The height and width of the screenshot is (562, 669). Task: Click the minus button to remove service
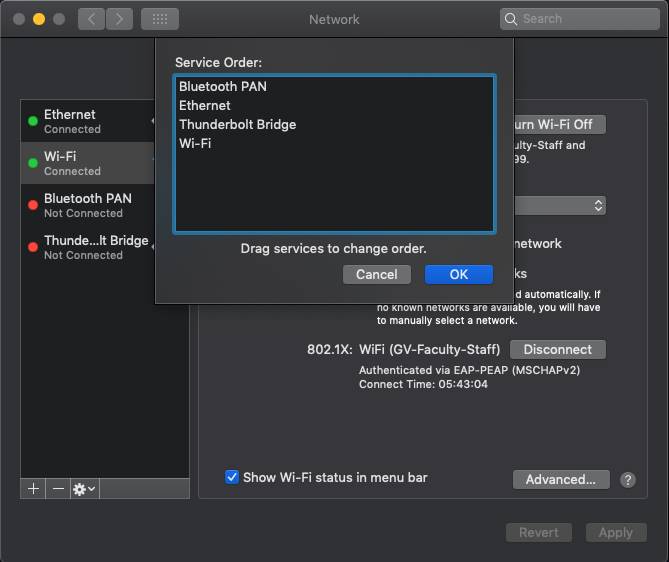[x=58, y=488]
